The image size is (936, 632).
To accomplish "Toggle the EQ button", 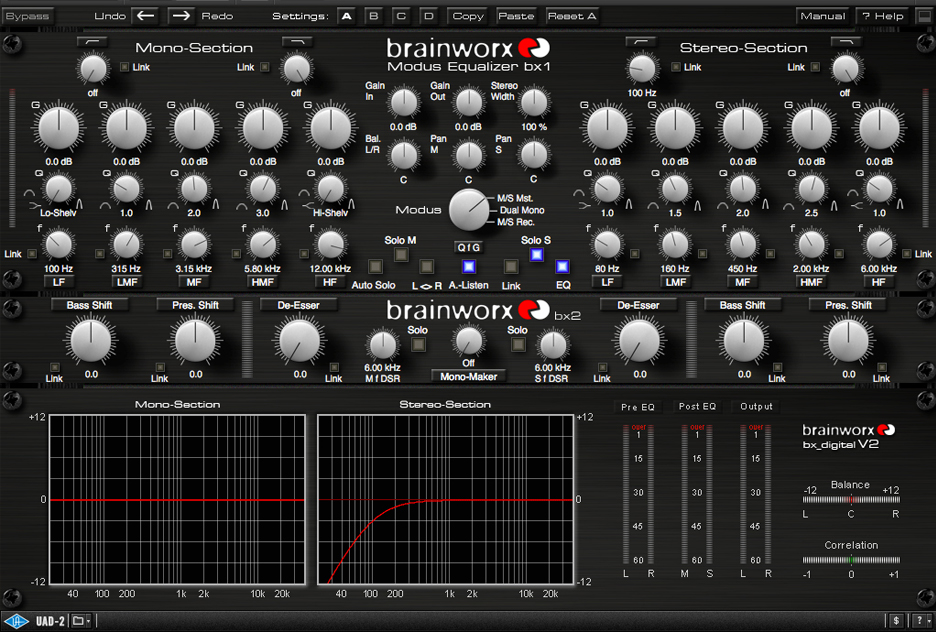I will tap(562, 266).
